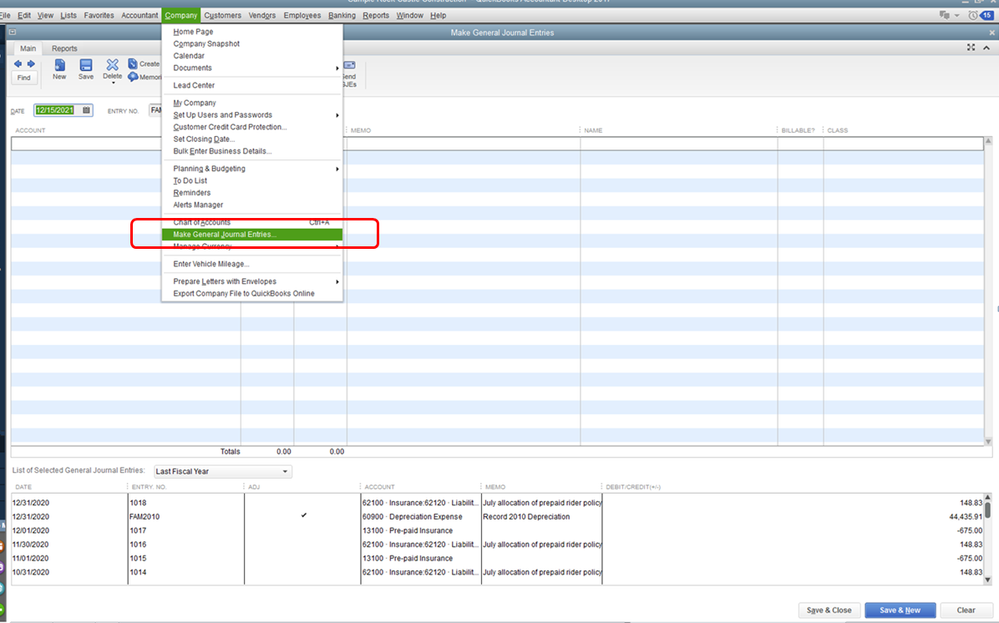The image size is (999, 623).
Task: Open the Lists menu
Action: 69,15
